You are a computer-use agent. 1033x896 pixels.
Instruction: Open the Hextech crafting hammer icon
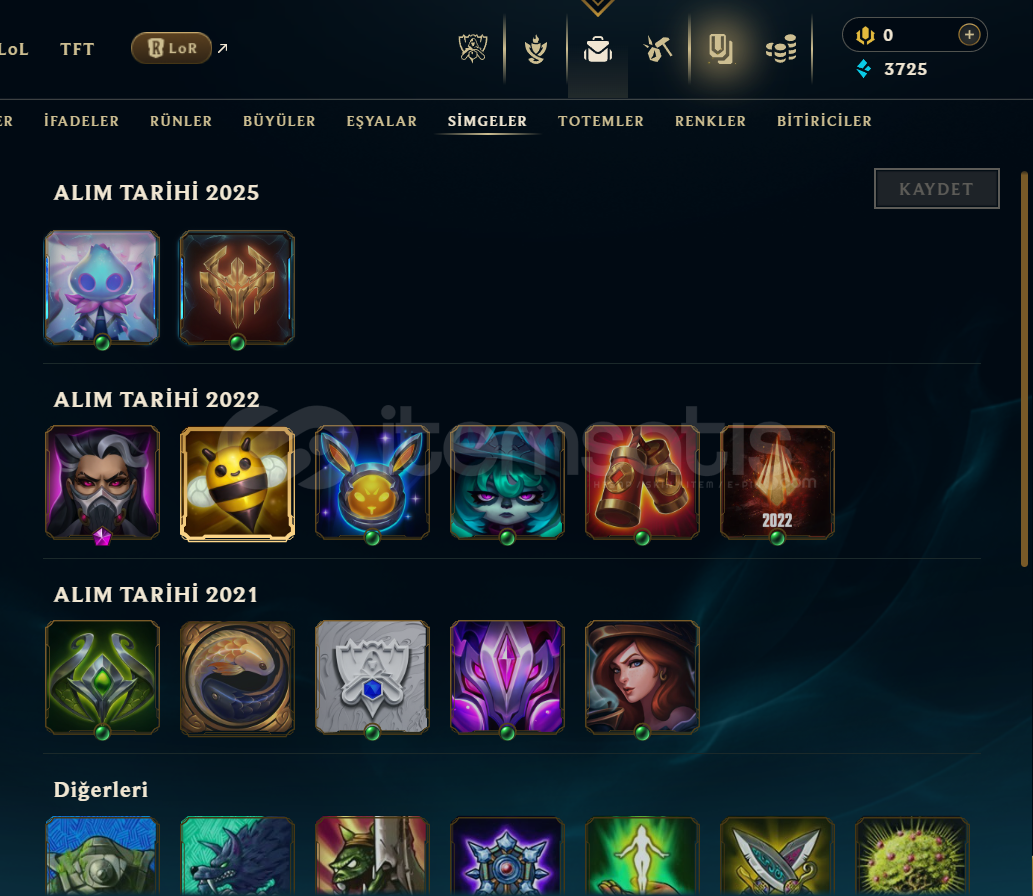(x=657, y=49)
